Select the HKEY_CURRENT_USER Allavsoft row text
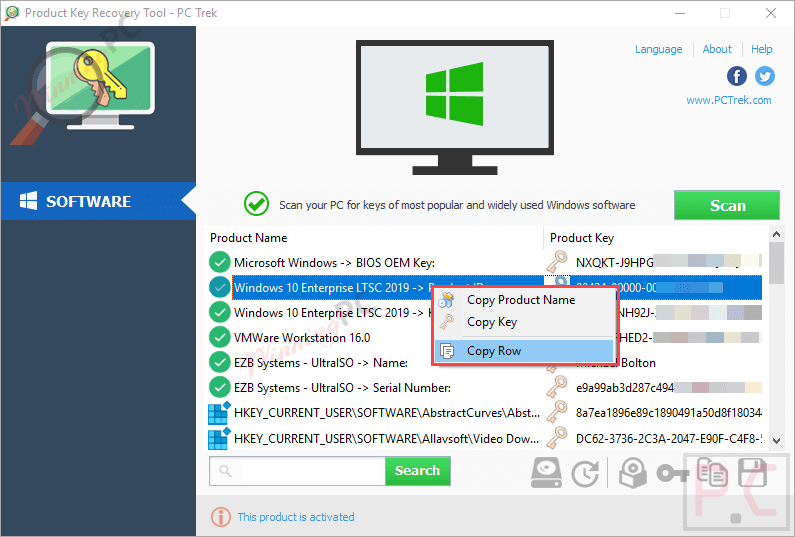 point(386,439)
